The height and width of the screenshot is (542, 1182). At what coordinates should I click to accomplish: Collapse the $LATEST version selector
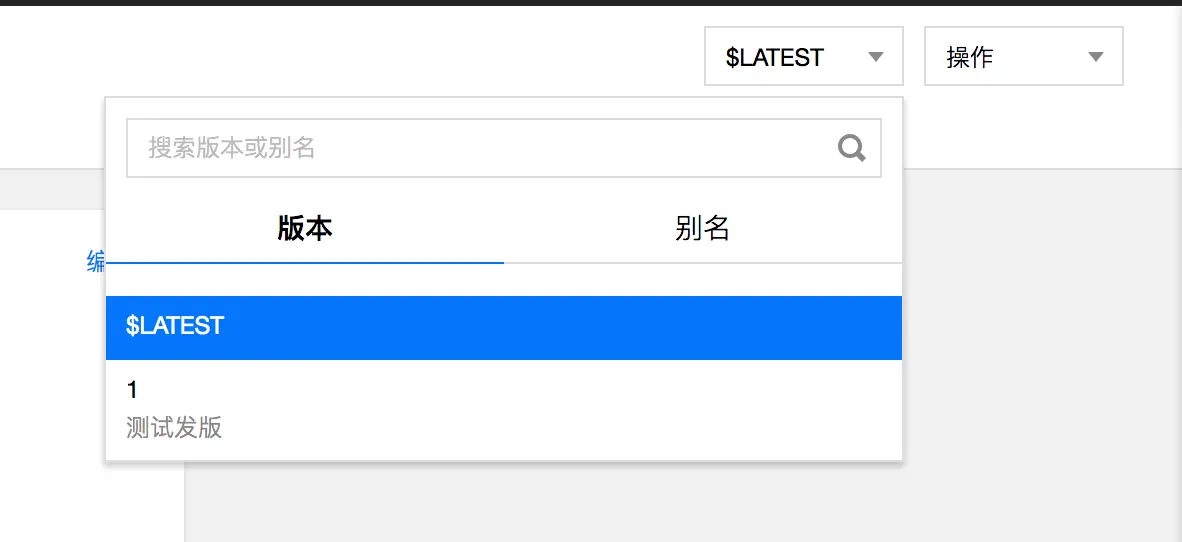coord(804,57)
